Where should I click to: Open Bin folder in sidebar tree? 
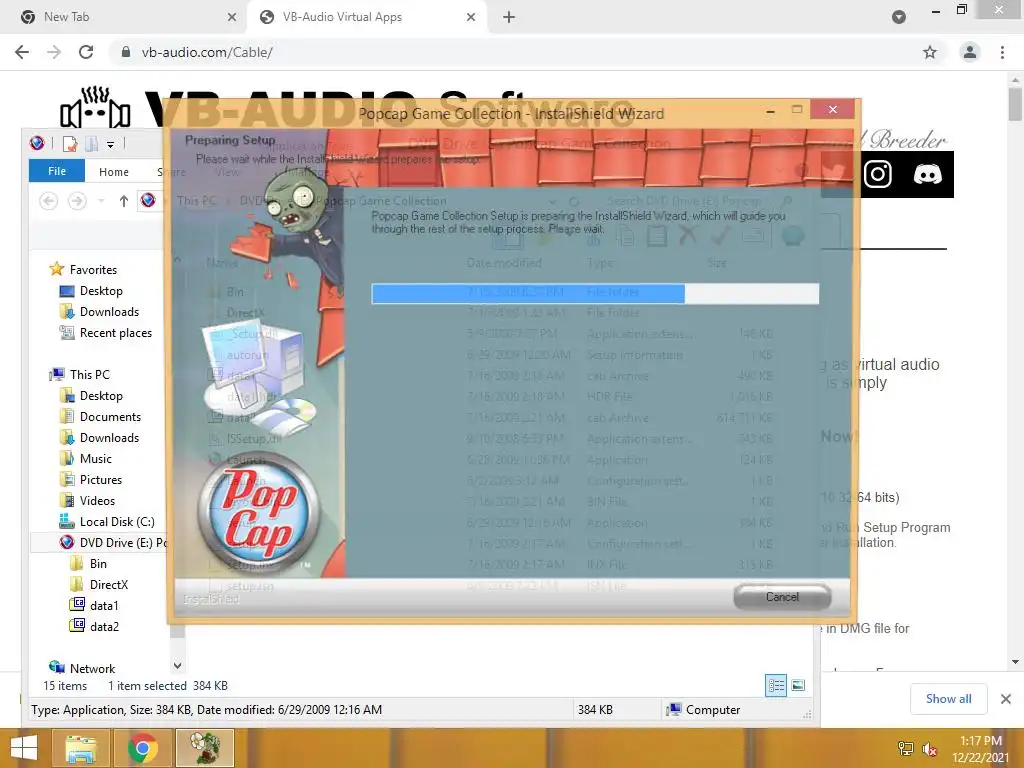[98, 564]
